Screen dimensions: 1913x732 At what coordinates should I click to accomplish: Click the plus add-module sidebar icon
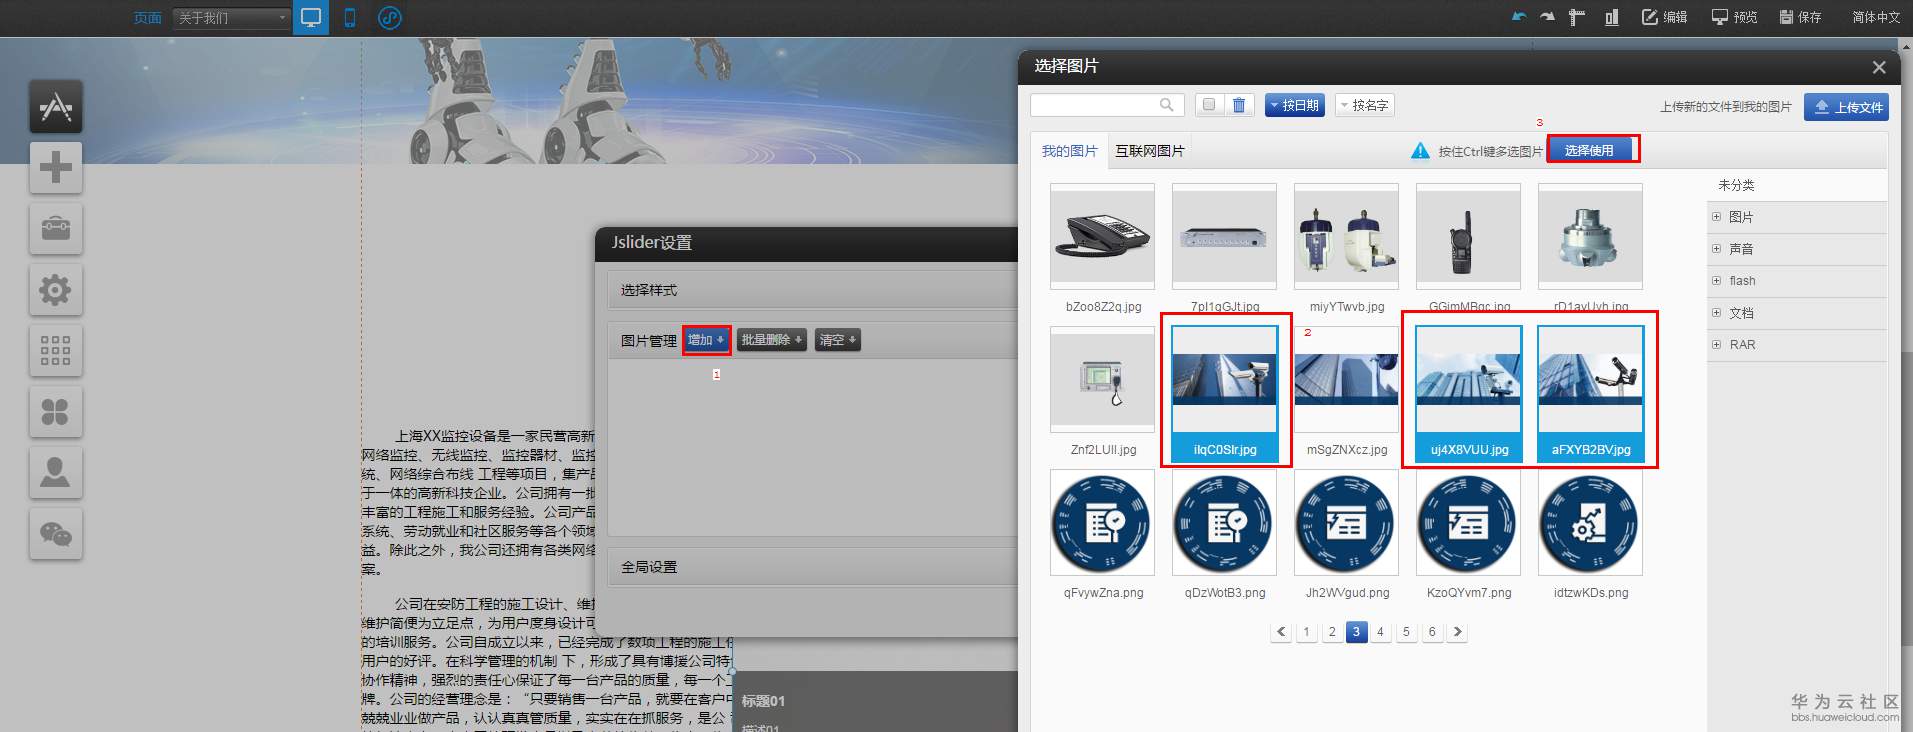[x=56, y=167]
